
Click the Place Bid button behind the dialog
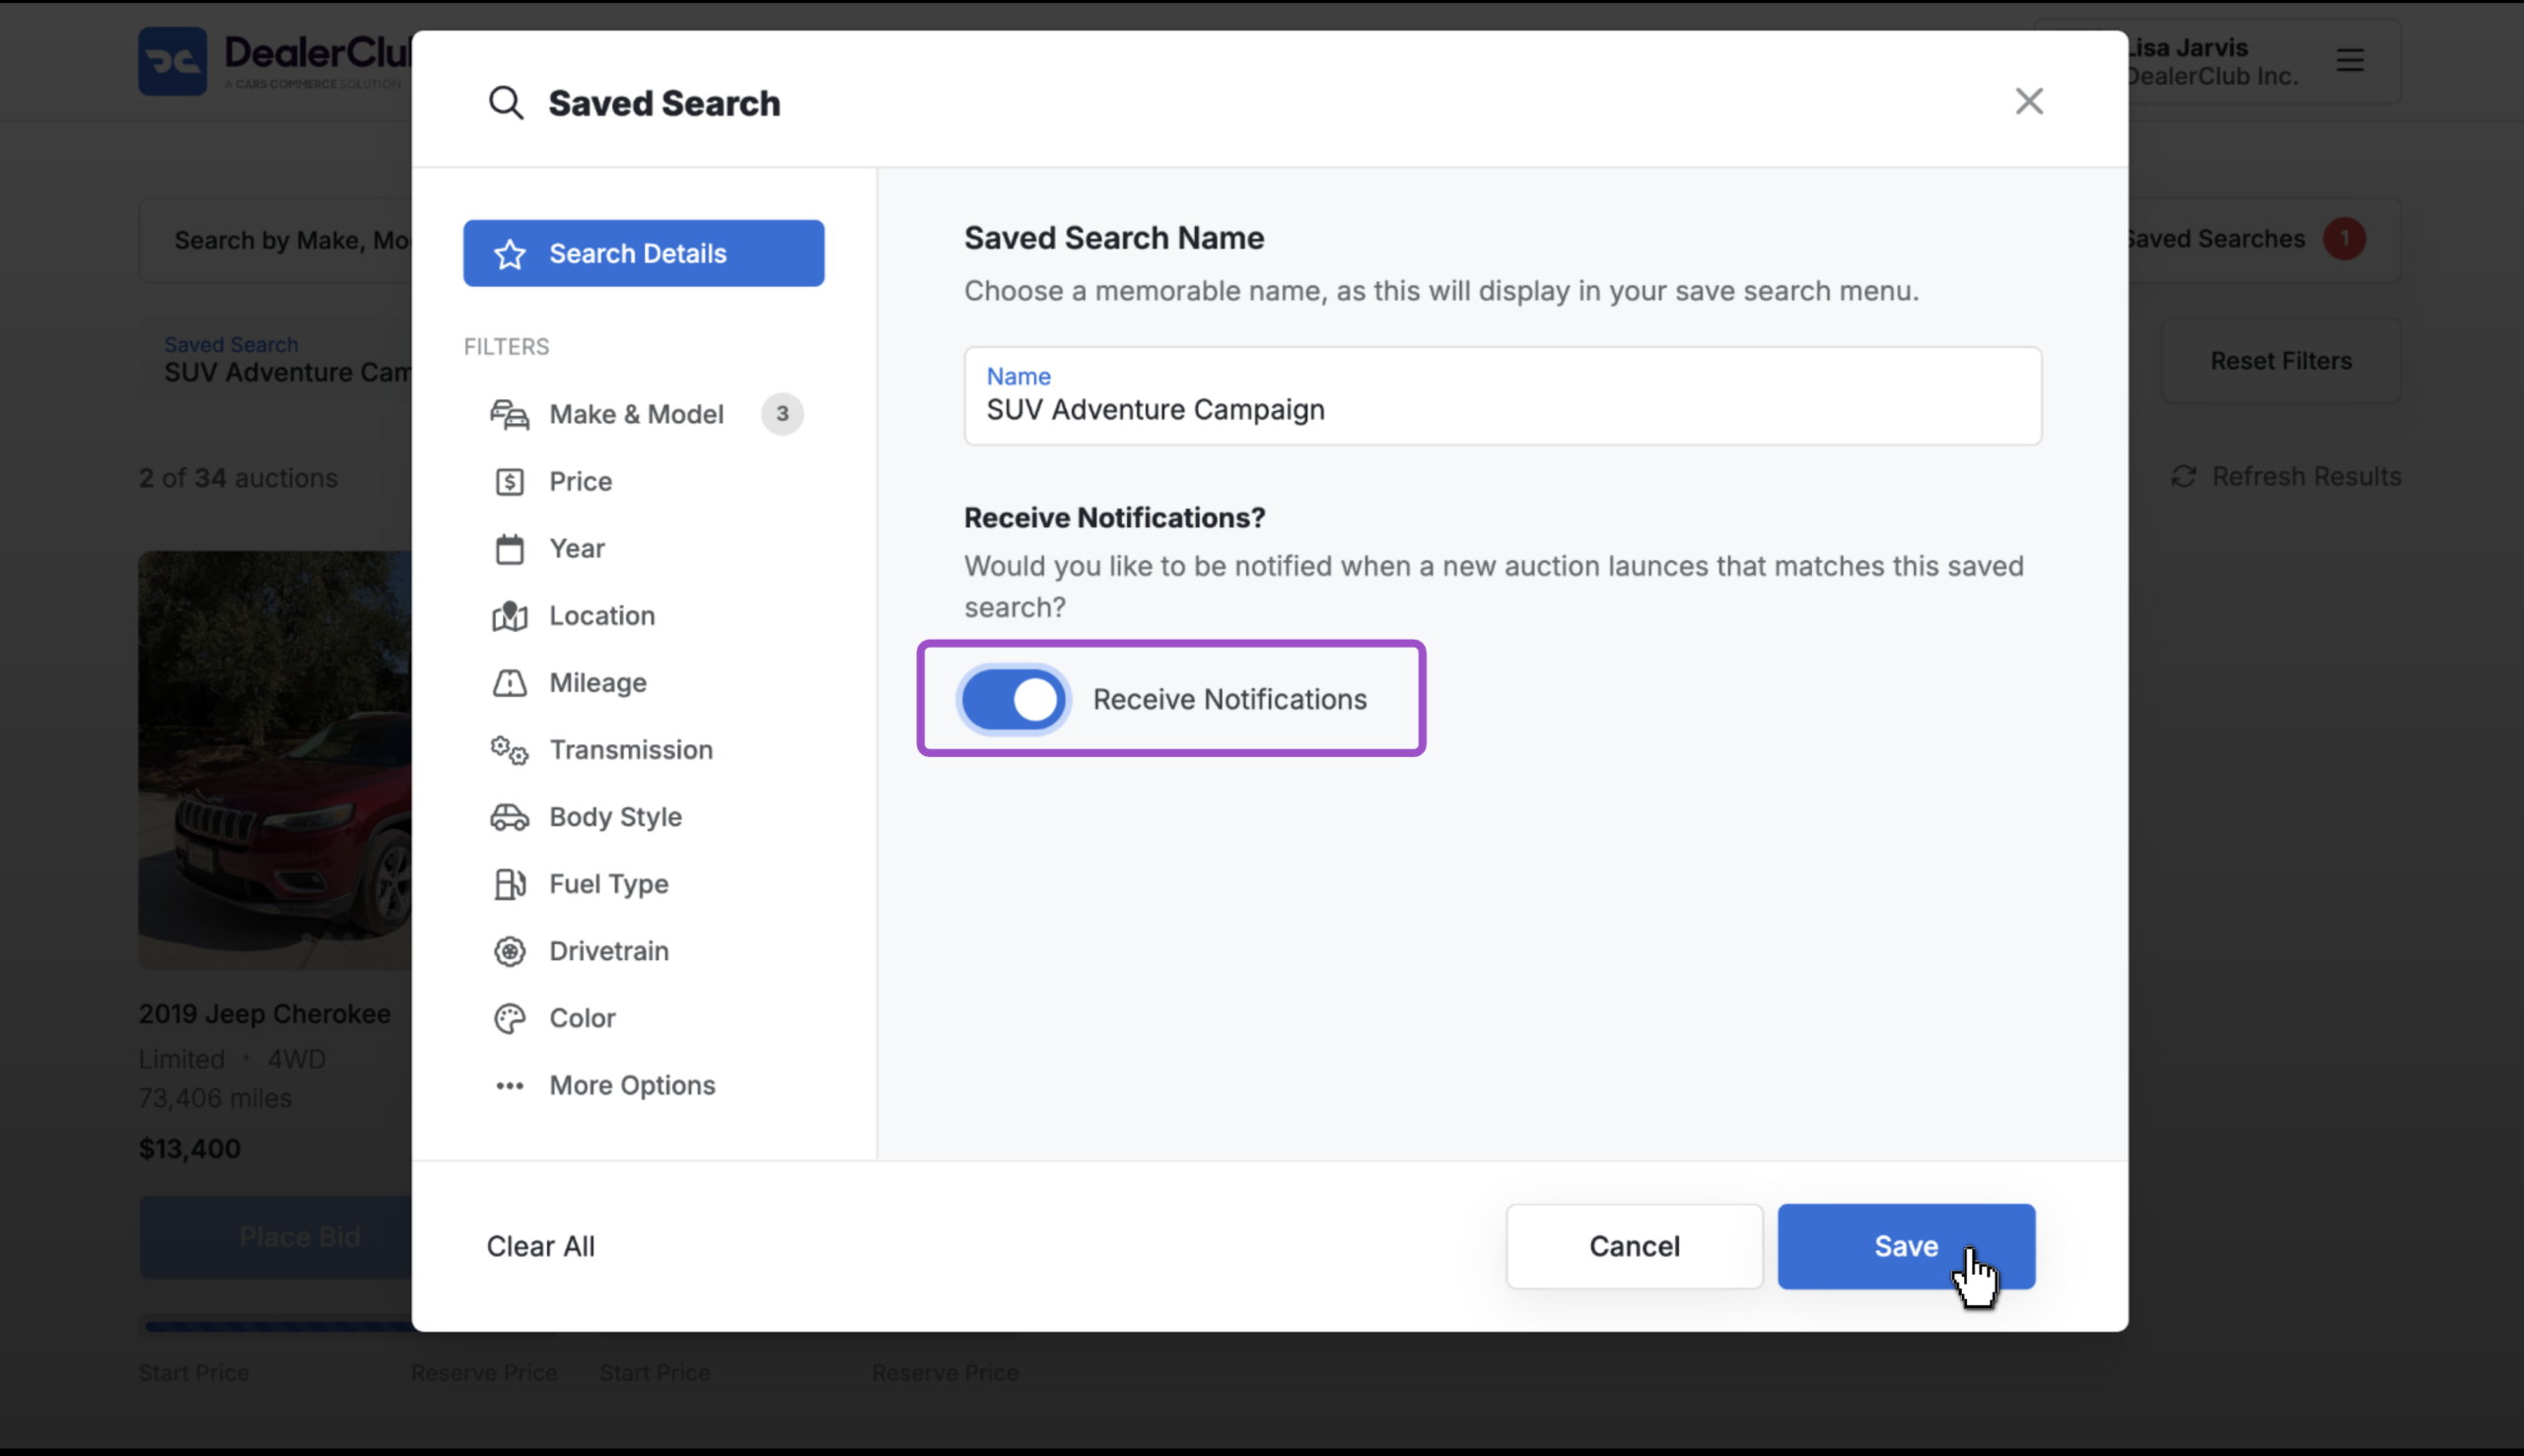coord(276,1237)
